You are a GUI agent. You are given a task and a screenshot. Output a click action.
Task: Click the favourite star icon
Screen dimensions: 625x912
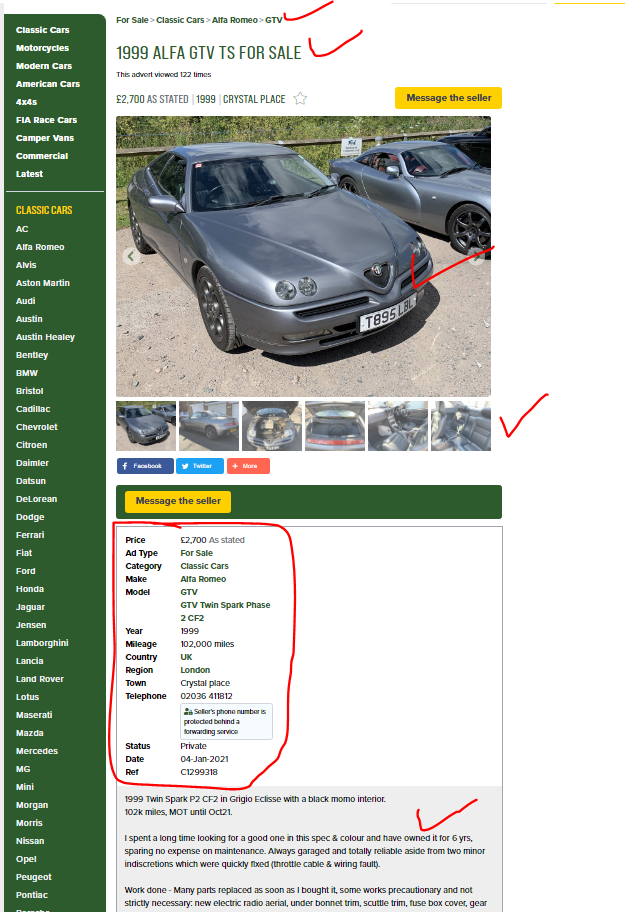coord(300,98)
